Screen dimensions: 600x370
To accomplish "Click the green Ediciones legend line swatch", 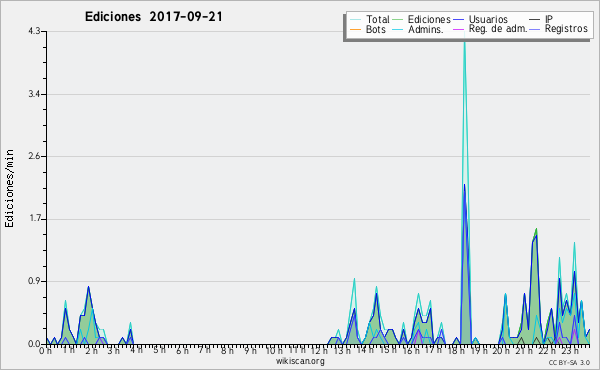I will pos(398,20).
